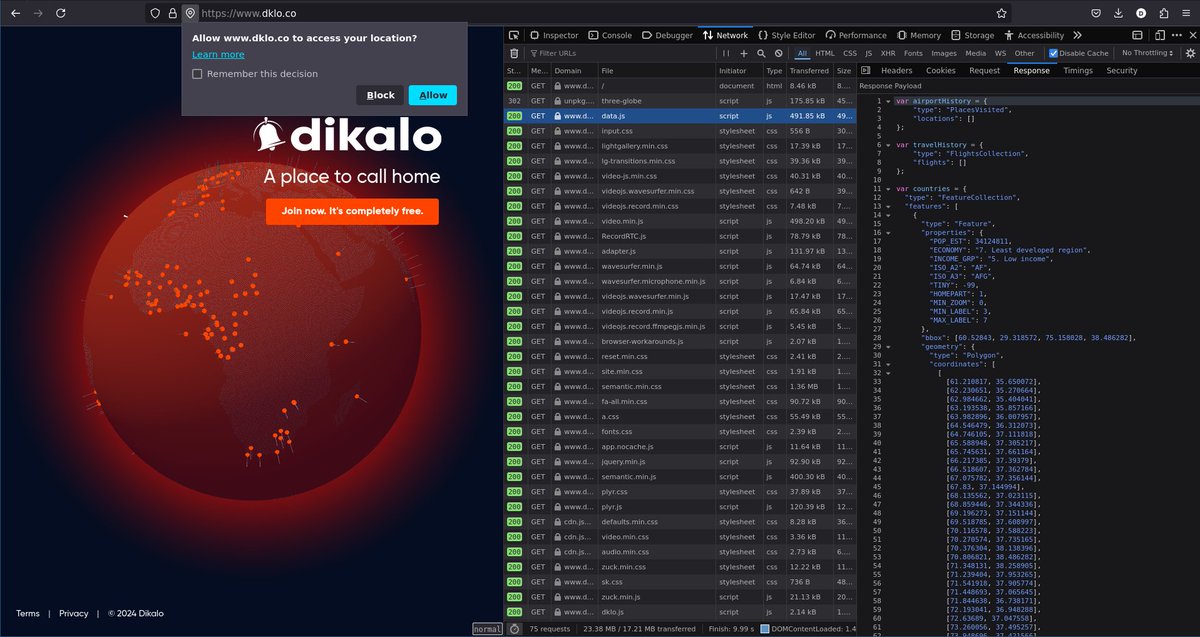Click the element picker icon in DevTools

[513, 35]
